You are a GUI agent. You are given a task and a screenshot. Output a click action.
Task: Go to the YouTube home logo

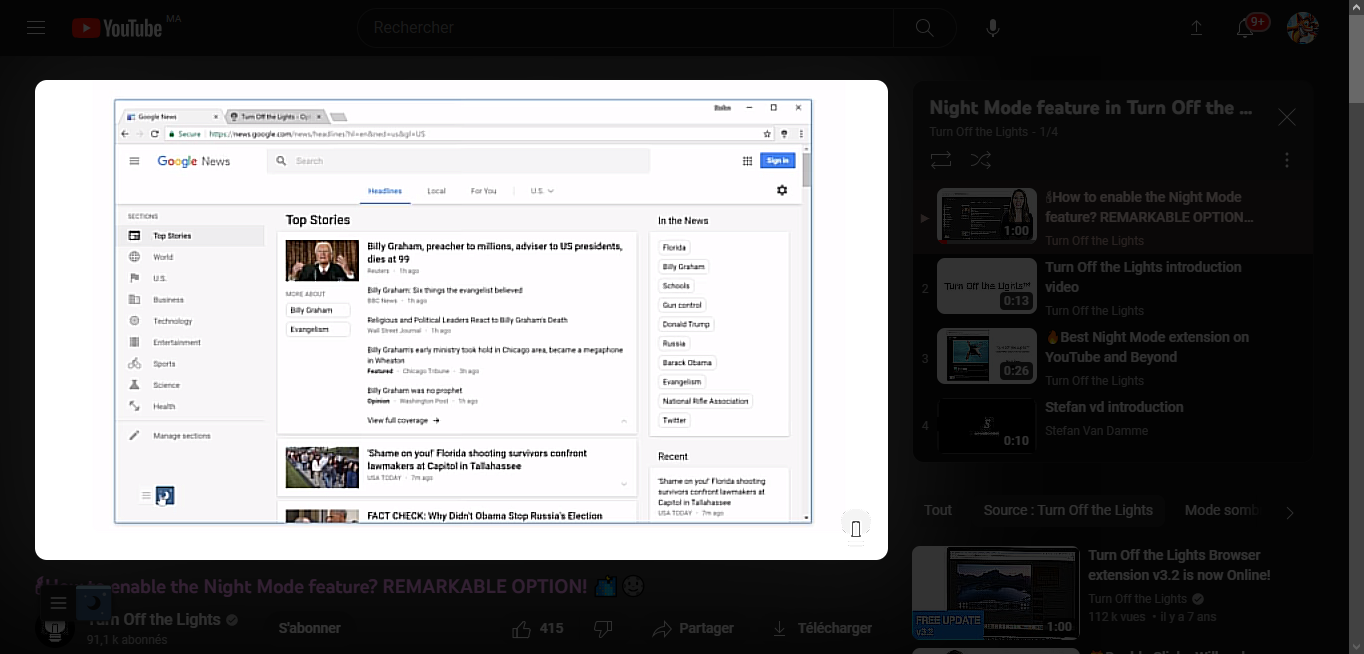pos(118,28)
